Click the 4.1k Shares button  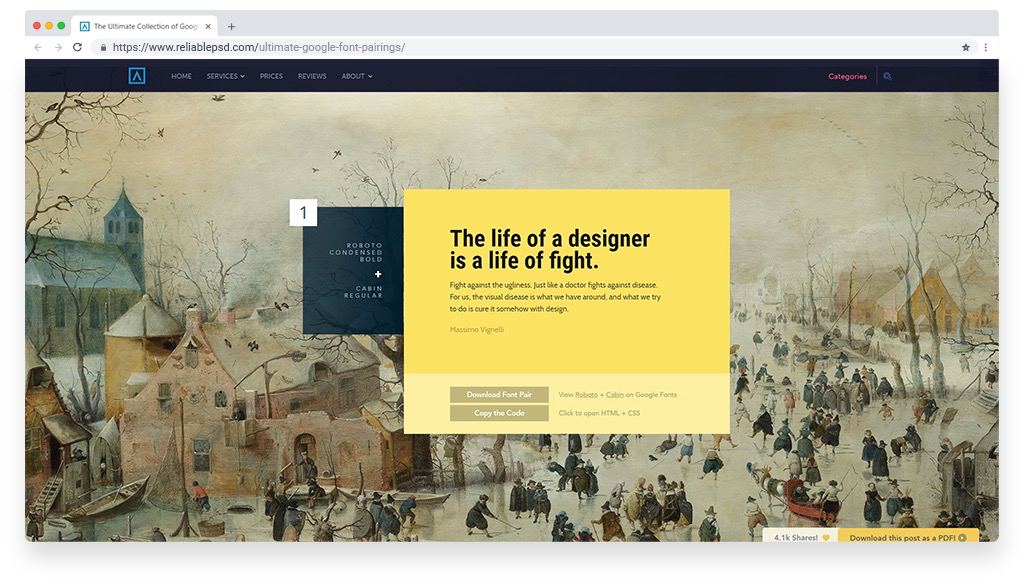pos(801,536)
